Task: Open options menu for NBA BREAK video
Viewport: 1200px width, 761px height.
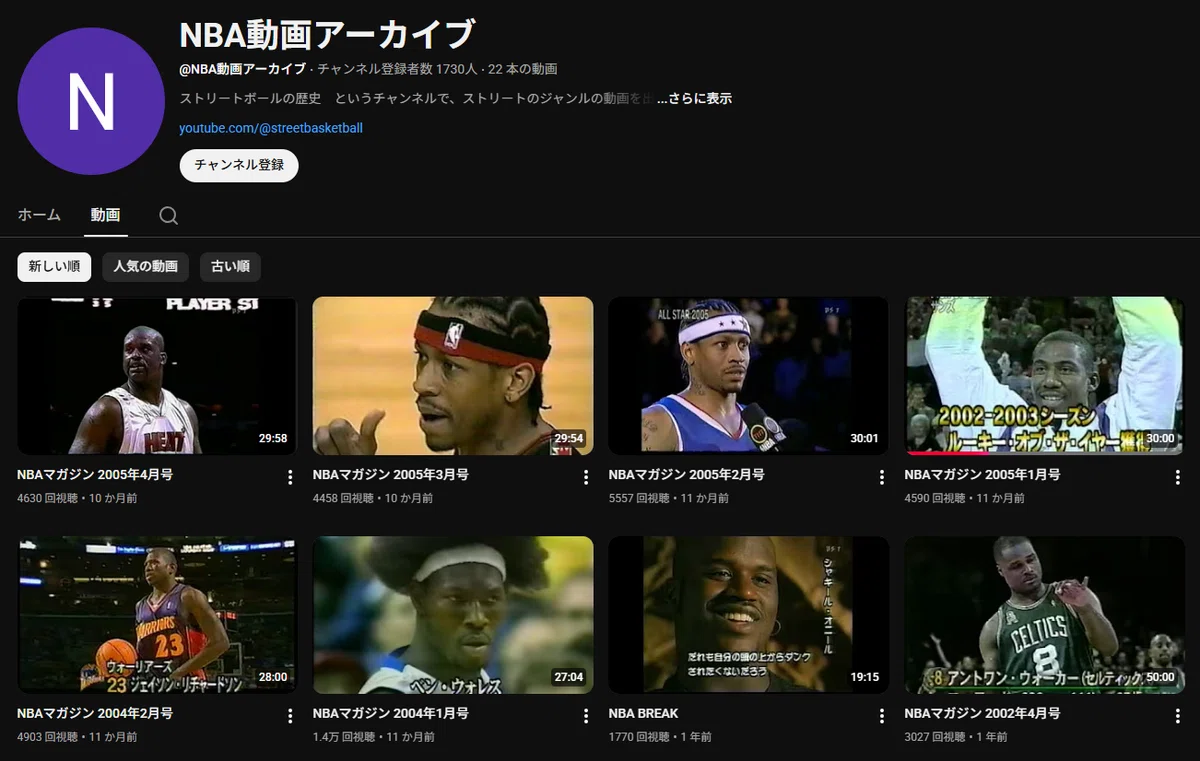Action: click(882, 716)
